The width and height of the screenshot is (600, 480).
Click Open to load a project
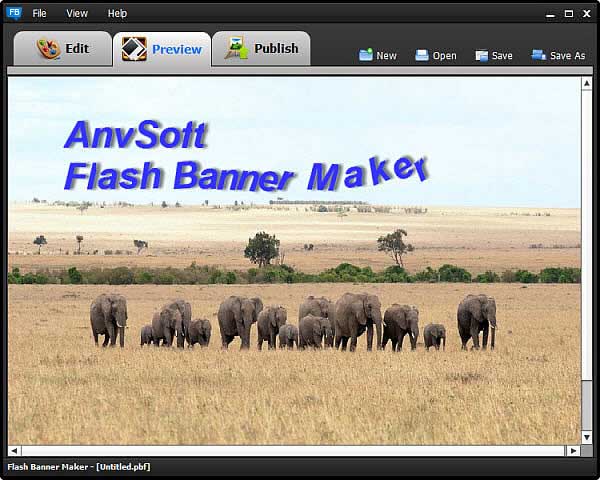point(436,56)
